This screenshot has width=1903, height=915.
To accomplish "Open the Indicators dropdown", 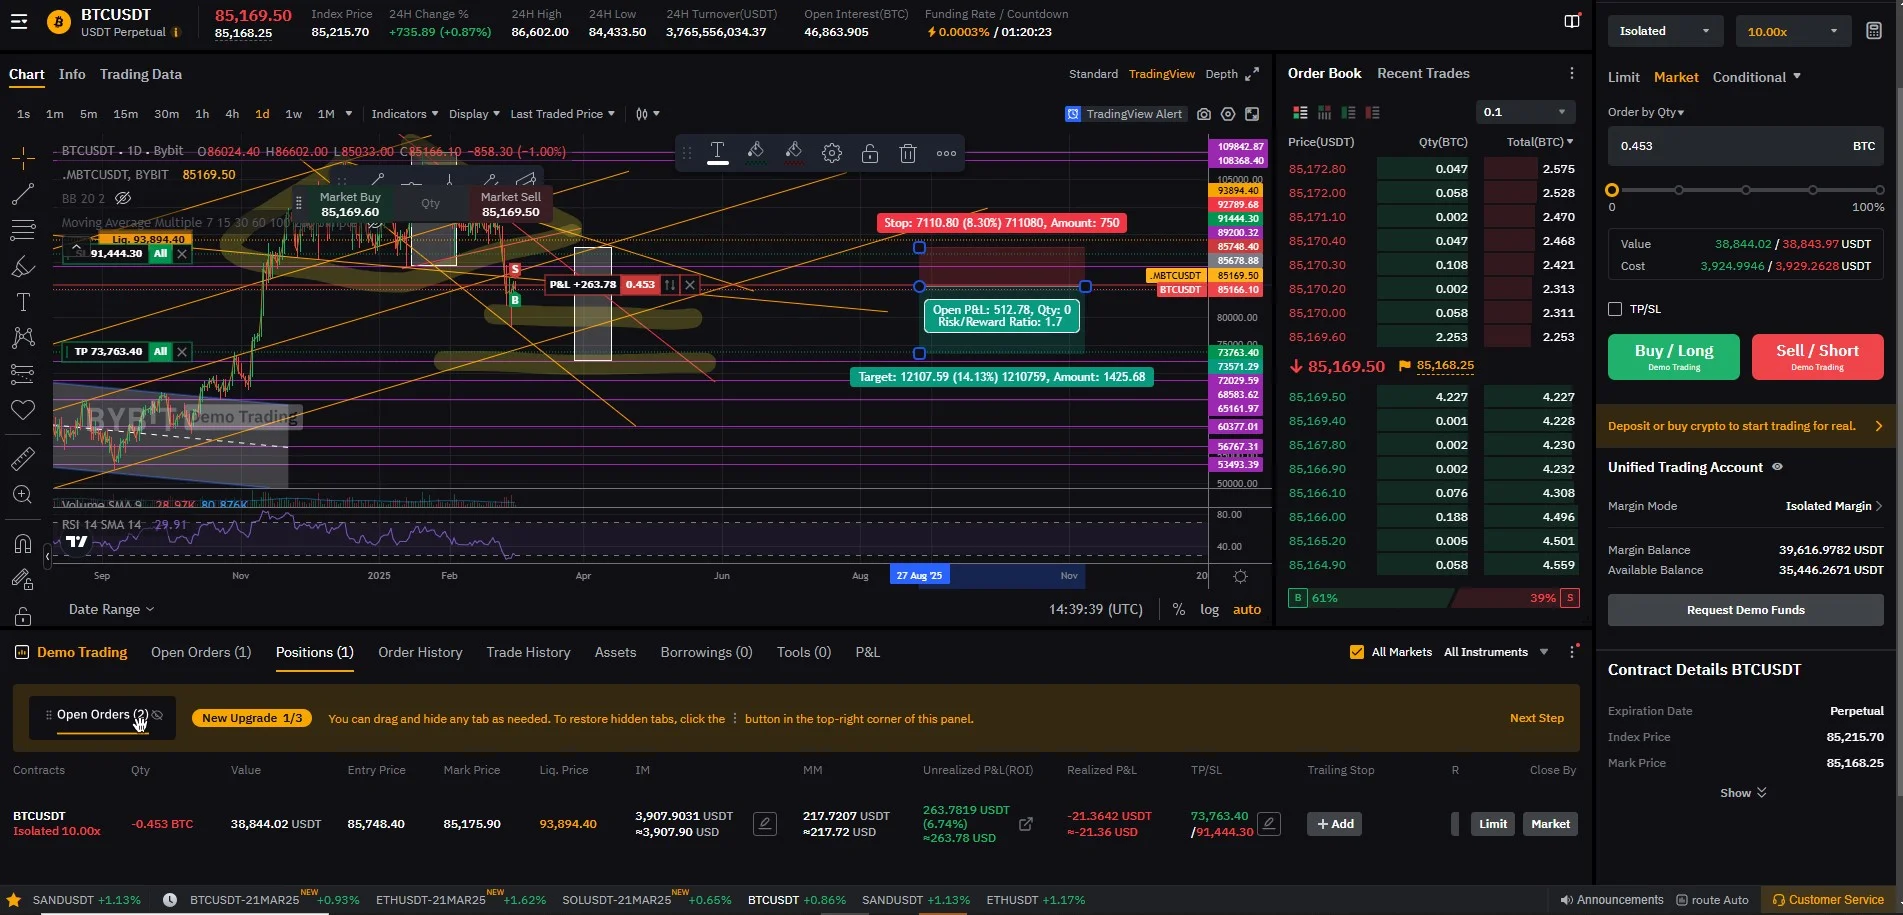I will (405, 114).
